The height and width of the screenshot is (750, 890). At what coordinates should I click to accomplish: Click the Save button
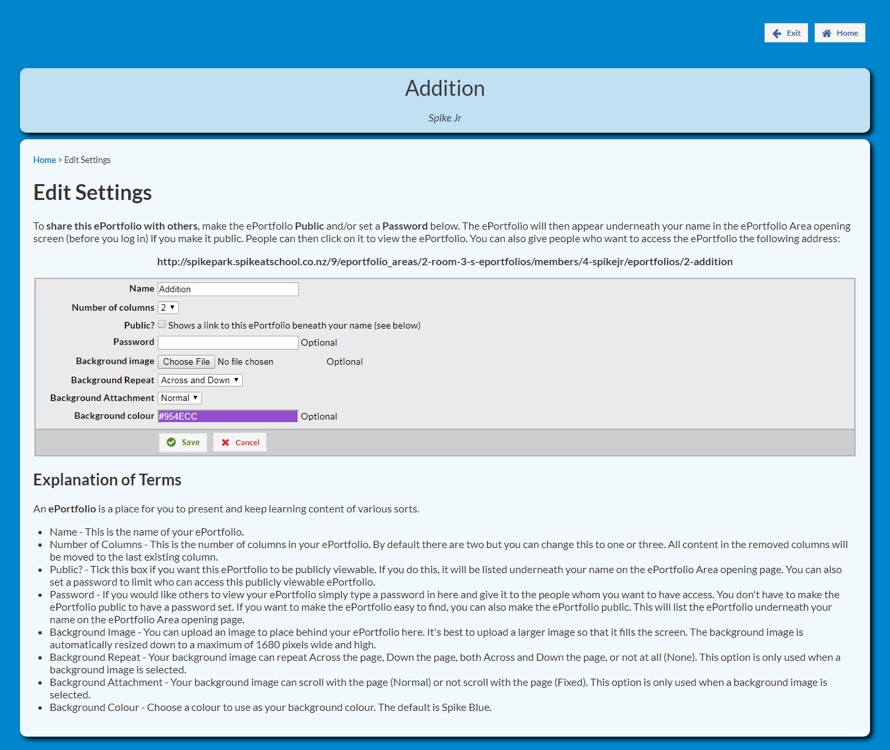(x=182, y=442)
